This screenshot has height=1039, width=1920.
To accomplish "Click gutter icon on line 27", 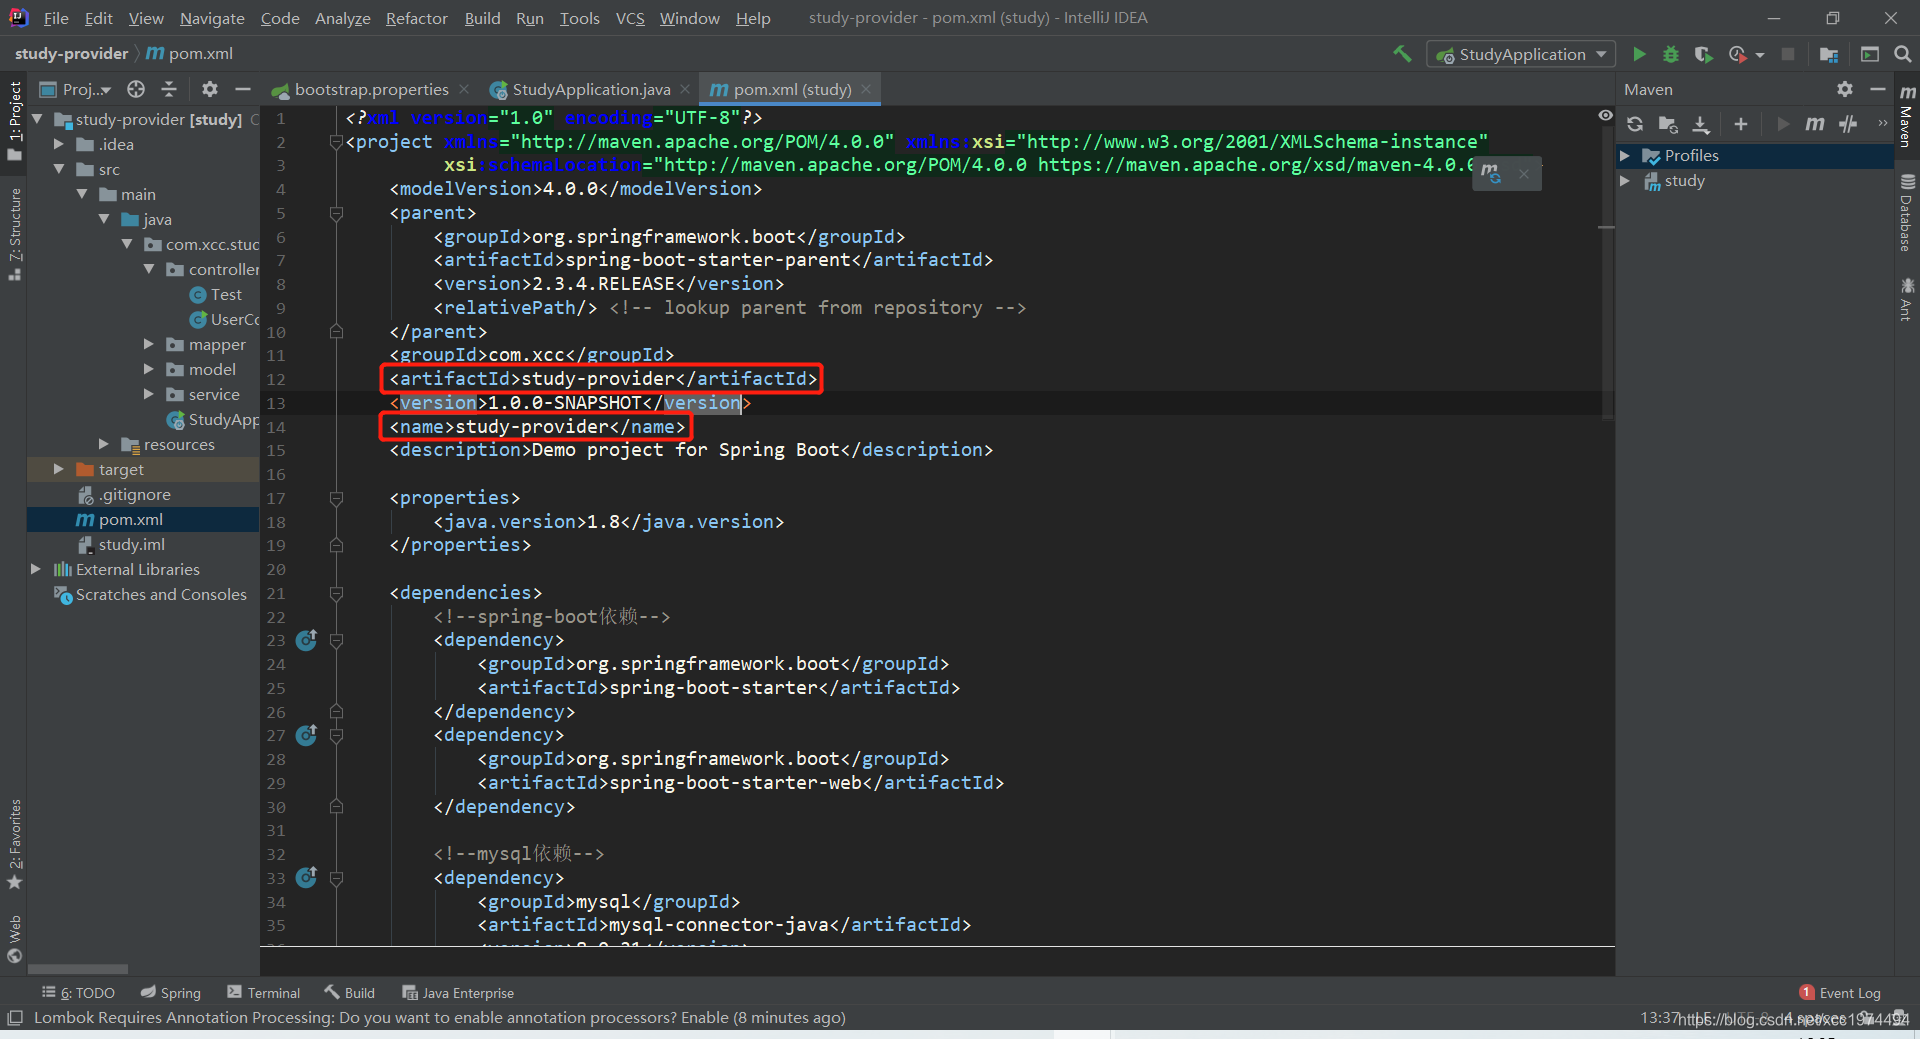I will point(306,735).
